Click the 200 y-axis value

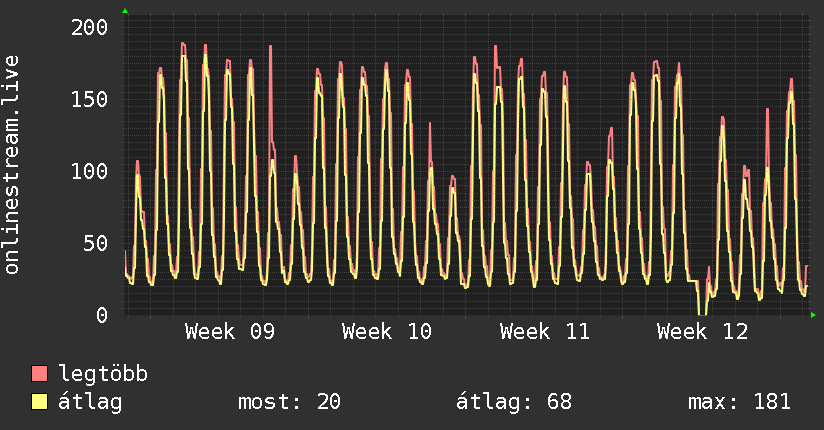coord(89,27)
